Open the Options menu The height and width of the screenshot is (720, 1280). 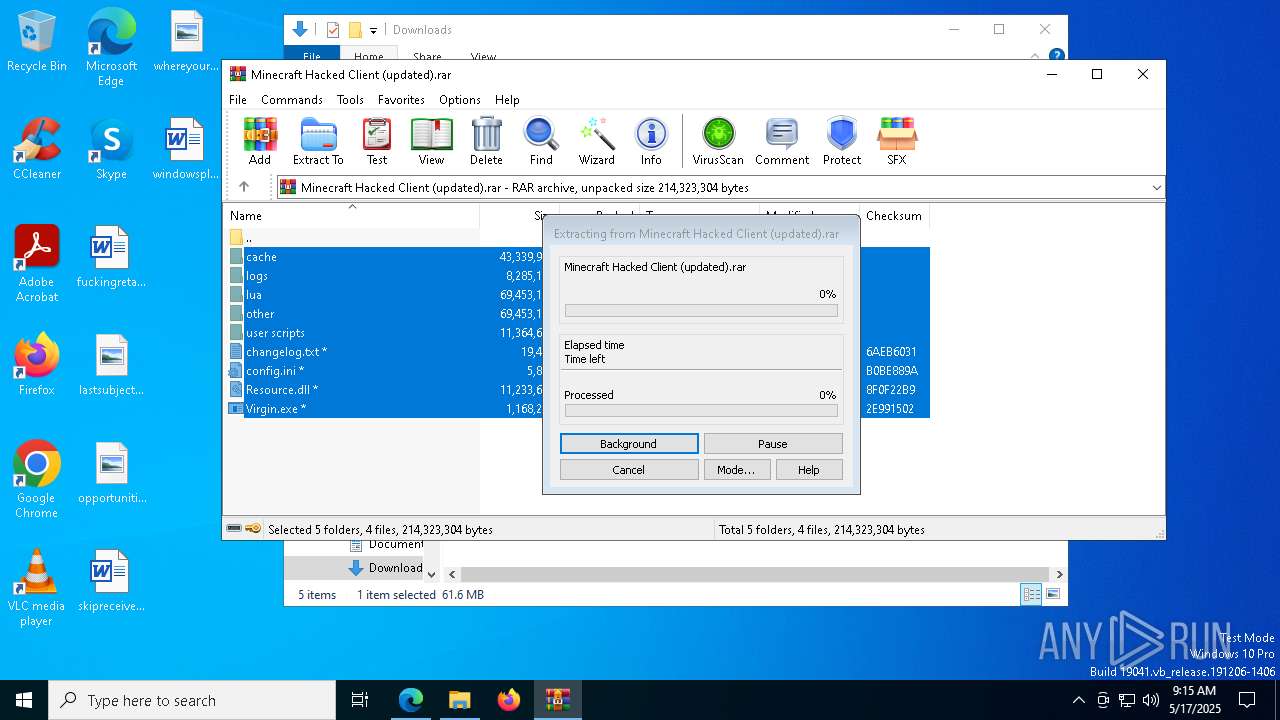pyautogui.click(x=460, y=100)
